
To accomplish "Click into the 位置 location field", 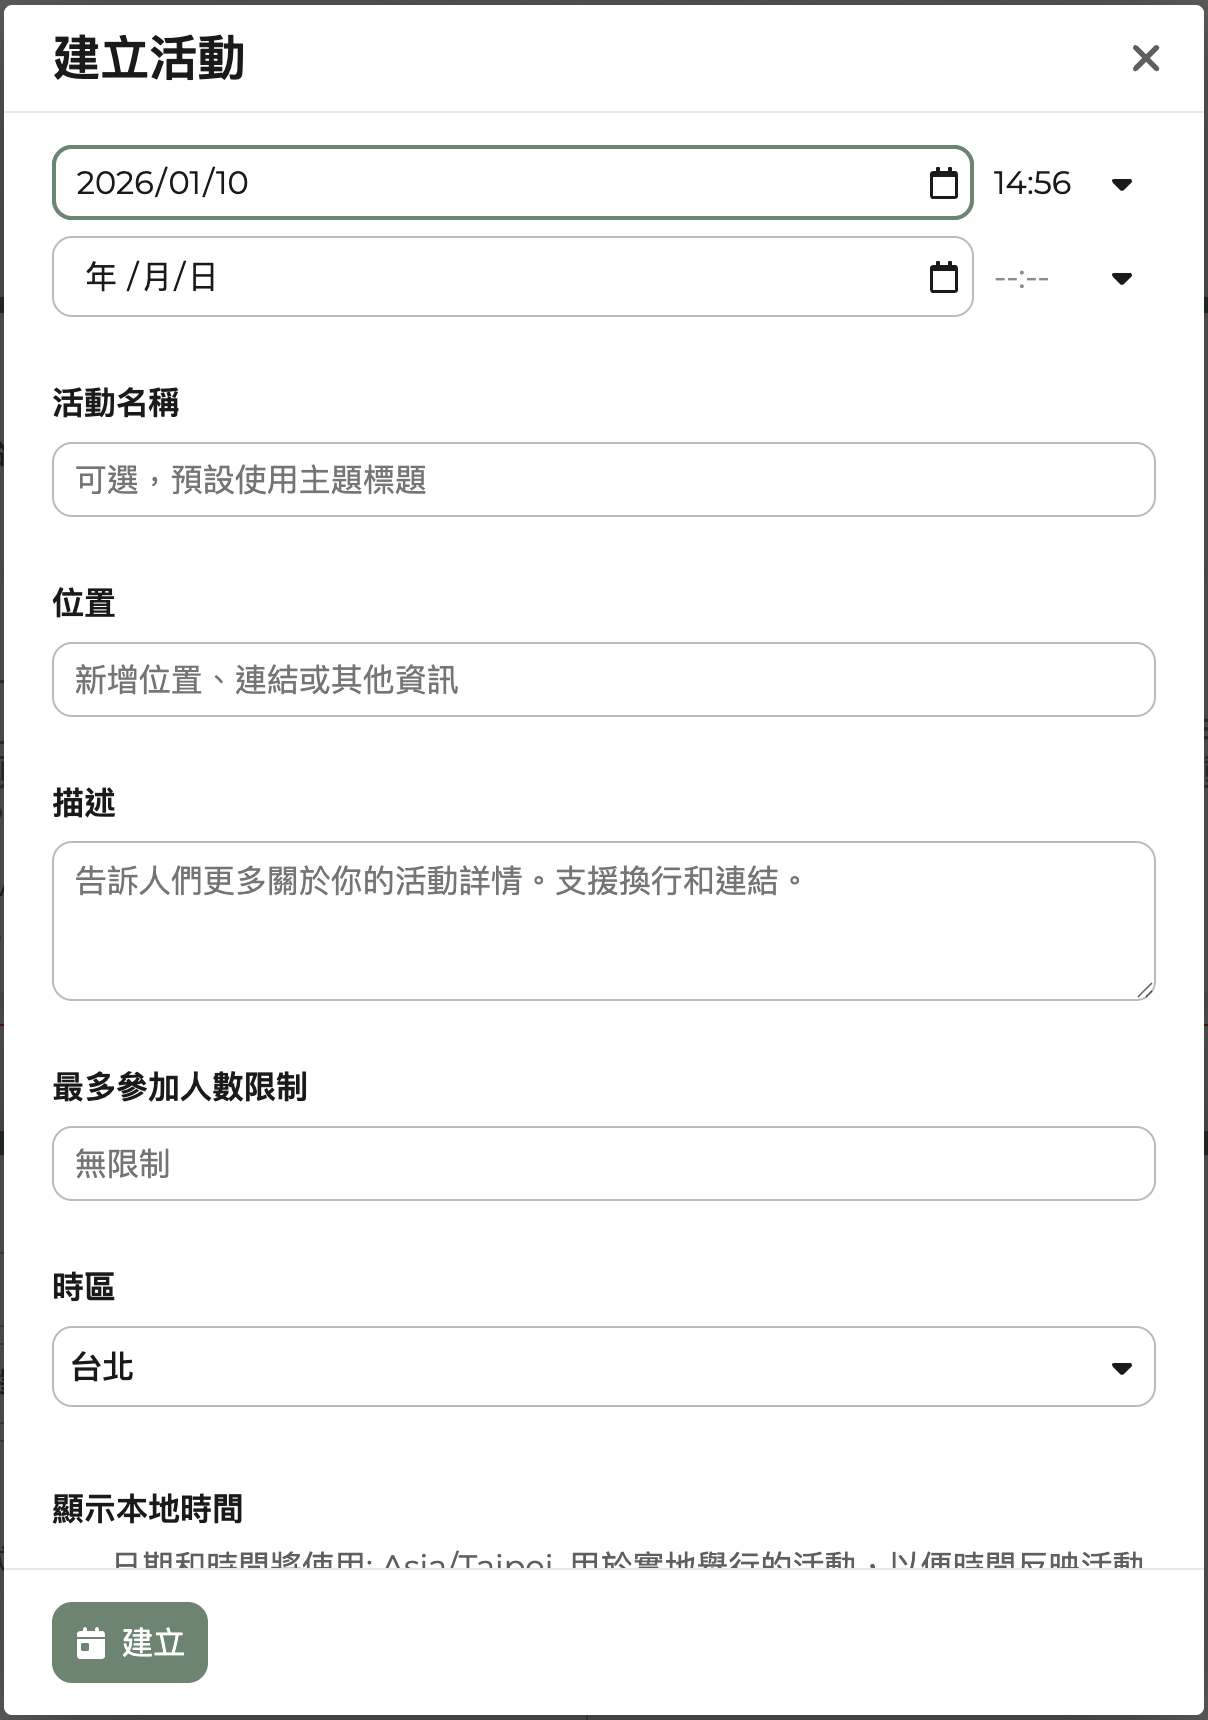I will pos(603,680).
